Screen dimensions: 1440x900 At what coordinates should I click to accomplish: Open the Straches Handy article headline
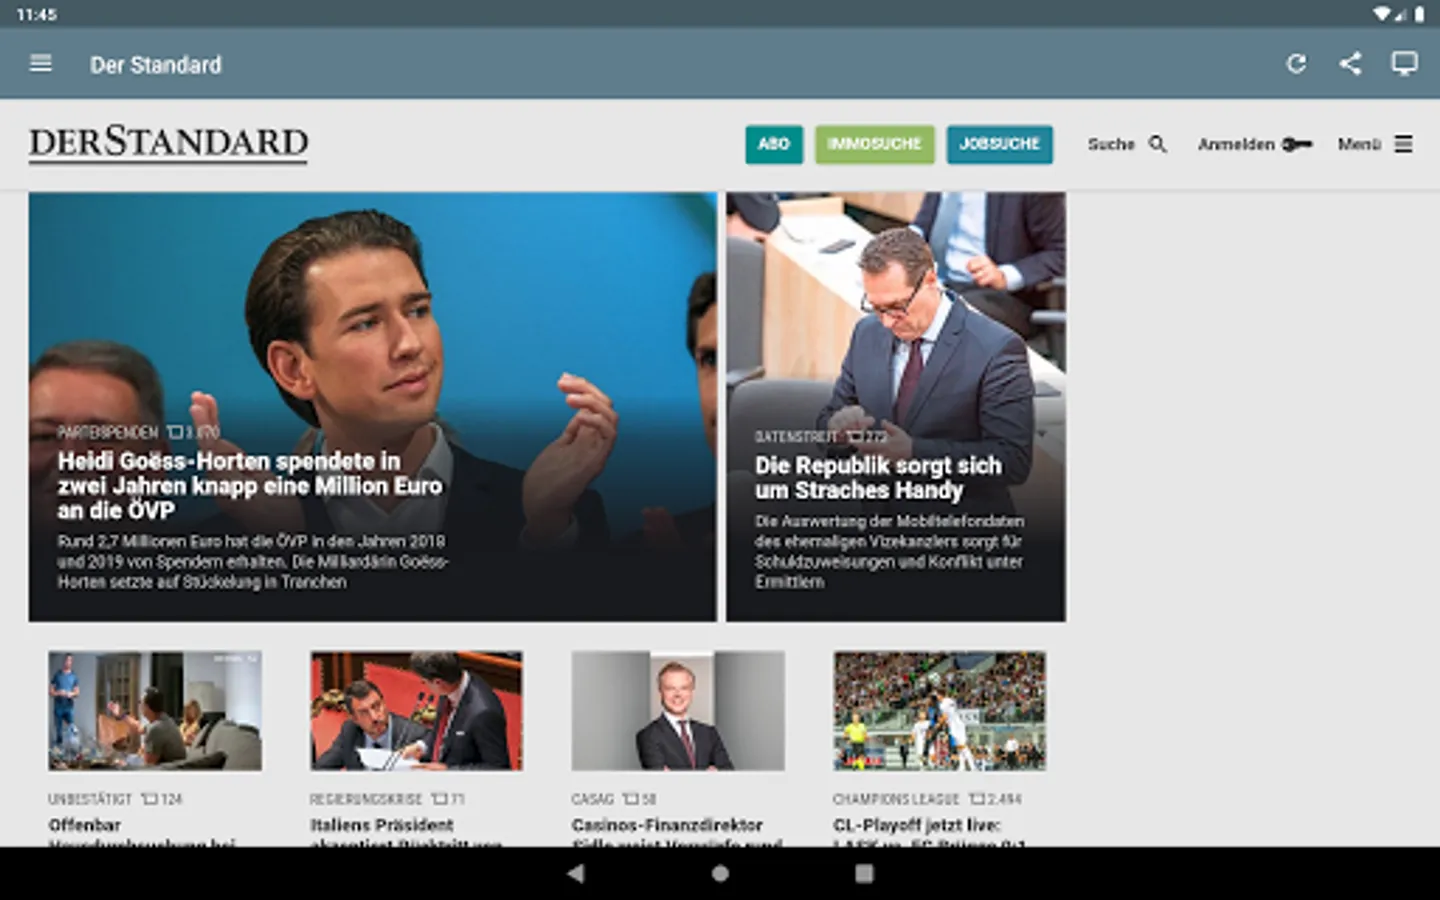click(878, 478)
